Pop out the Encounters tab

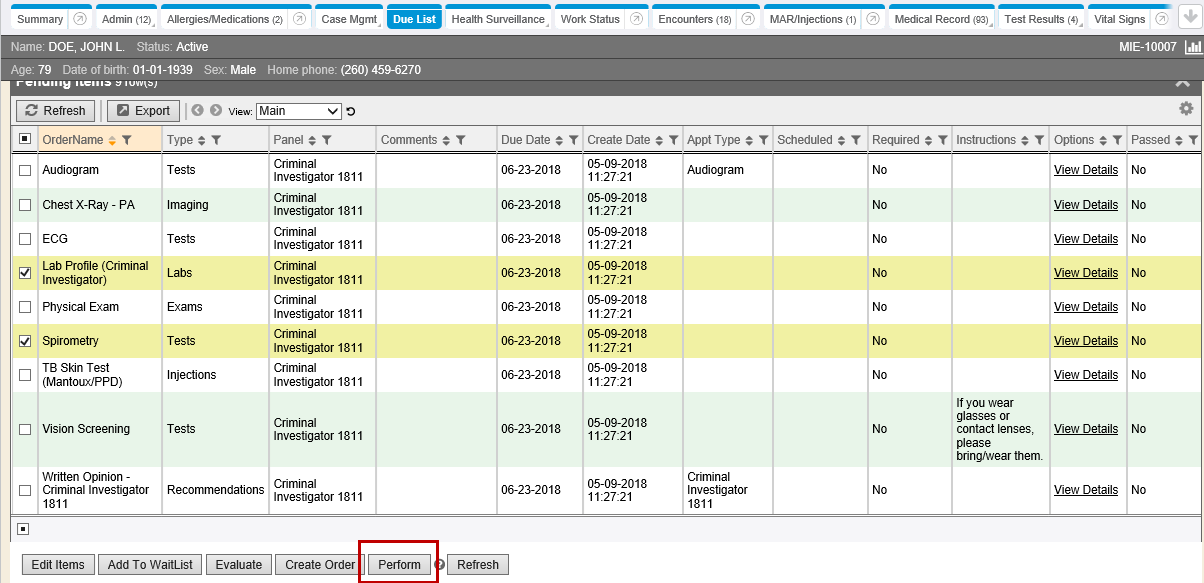click(748, 19)
